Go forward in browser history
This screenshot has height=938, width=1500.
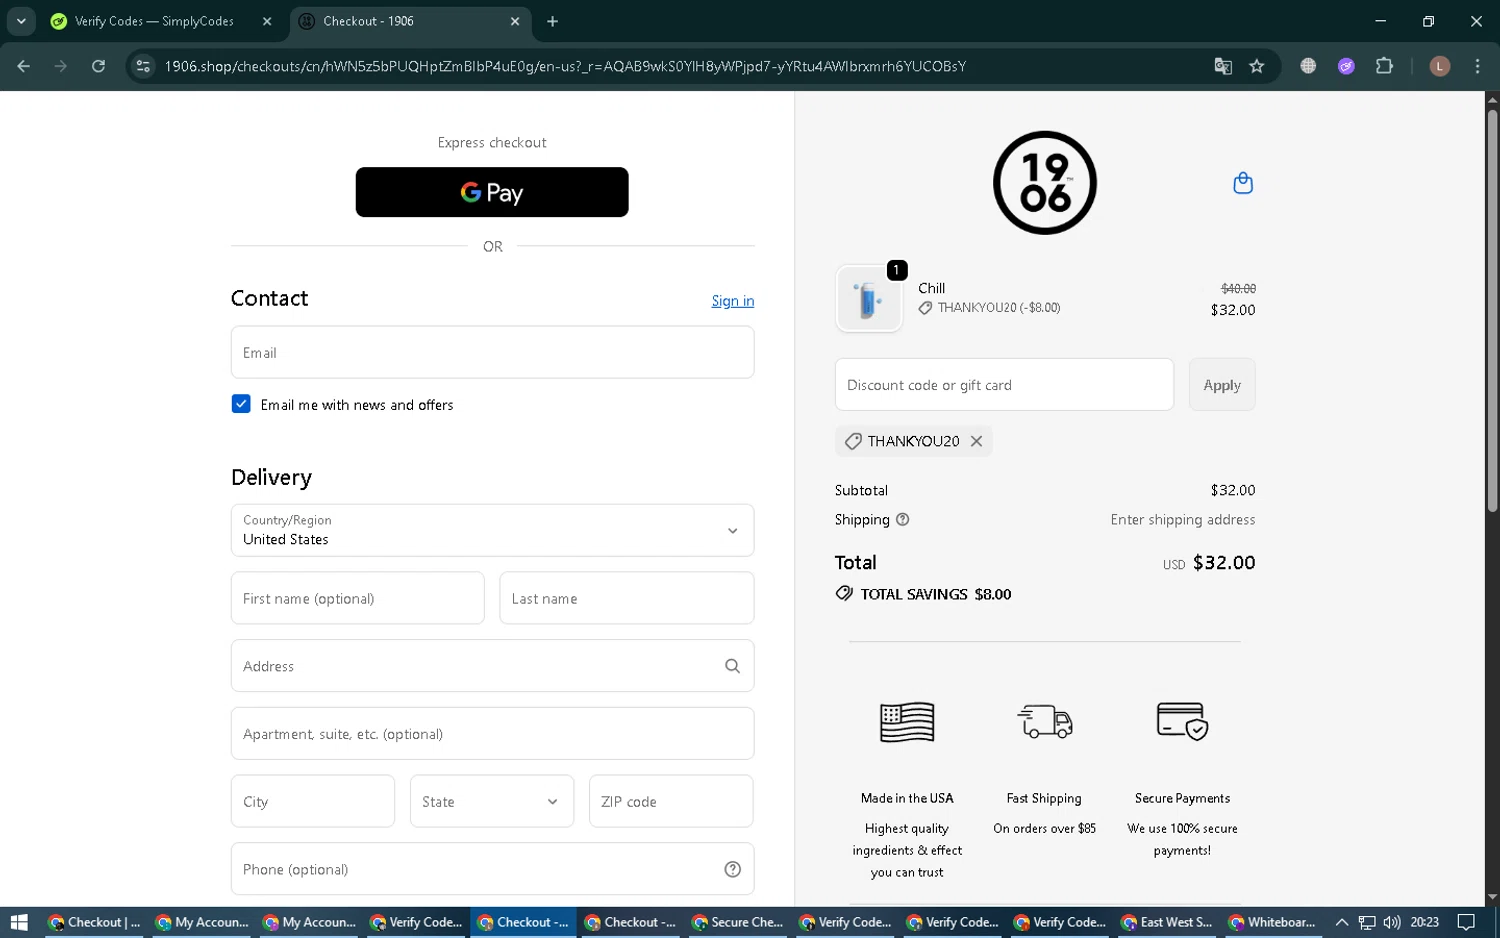click(x=61, y=66)
